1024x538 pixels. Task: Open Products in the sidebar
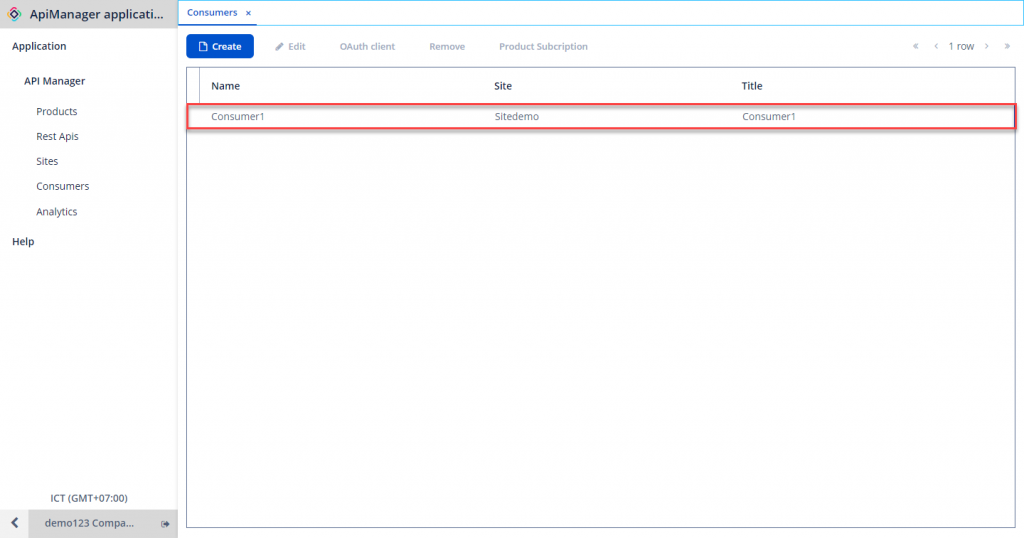pyautogui.click(x=57, y=111)
